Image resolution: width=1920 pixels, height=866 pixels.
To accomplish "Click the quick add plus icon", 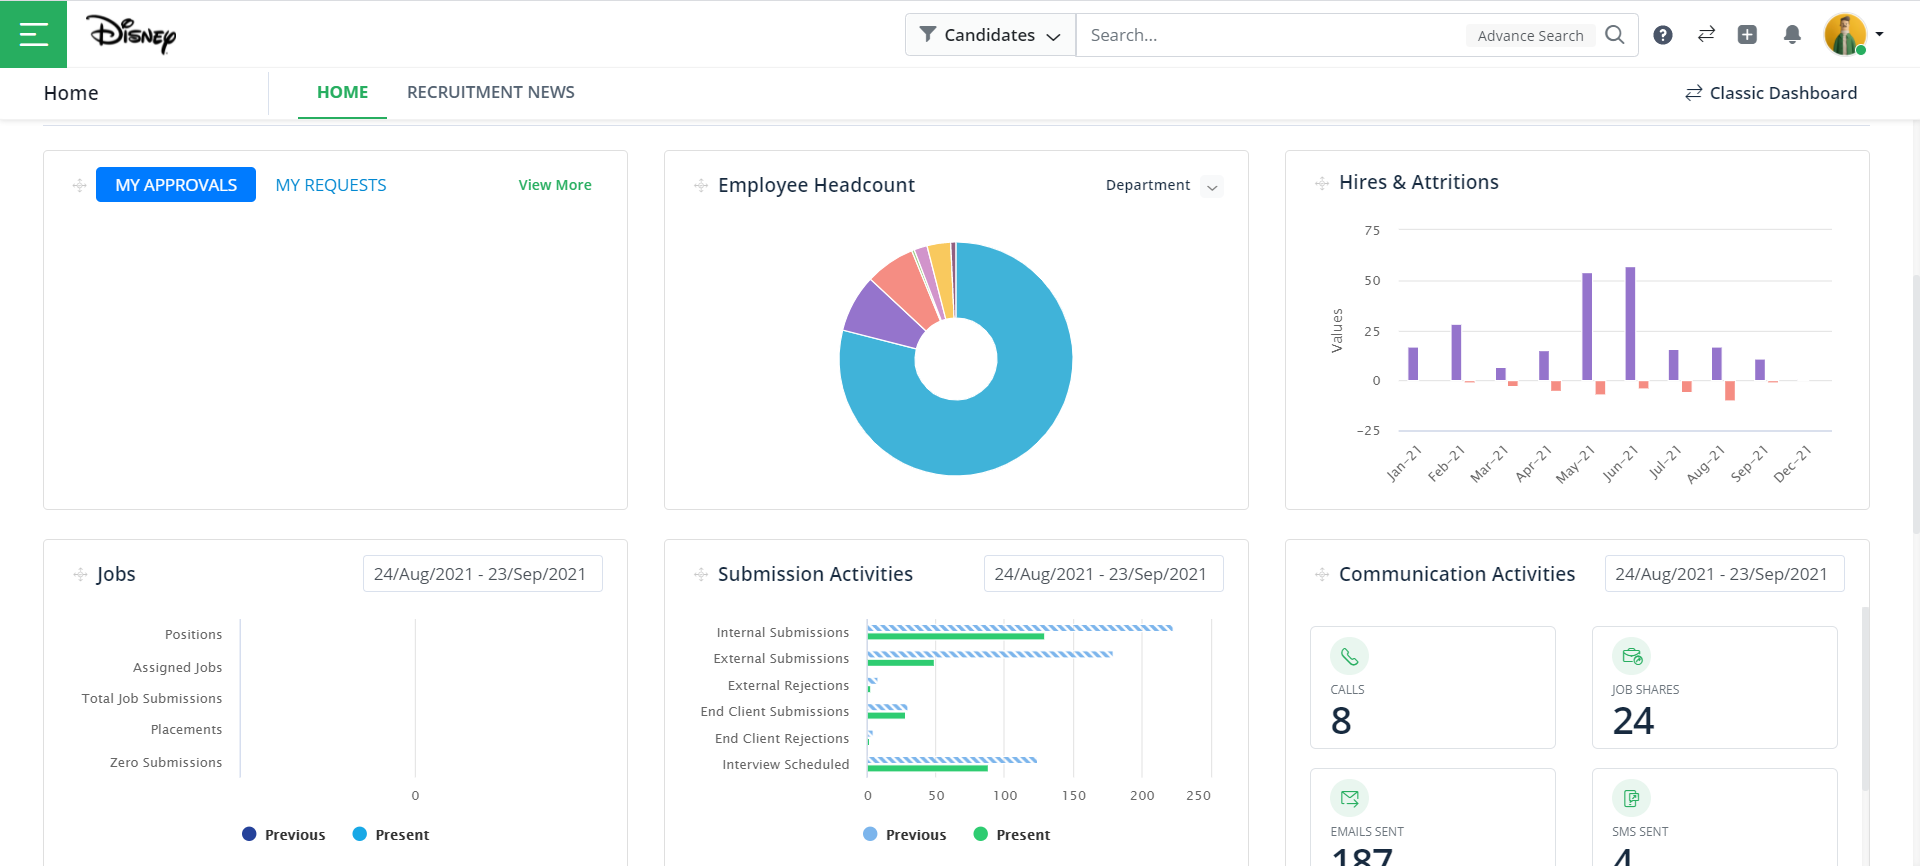I will coord(1747,35).
